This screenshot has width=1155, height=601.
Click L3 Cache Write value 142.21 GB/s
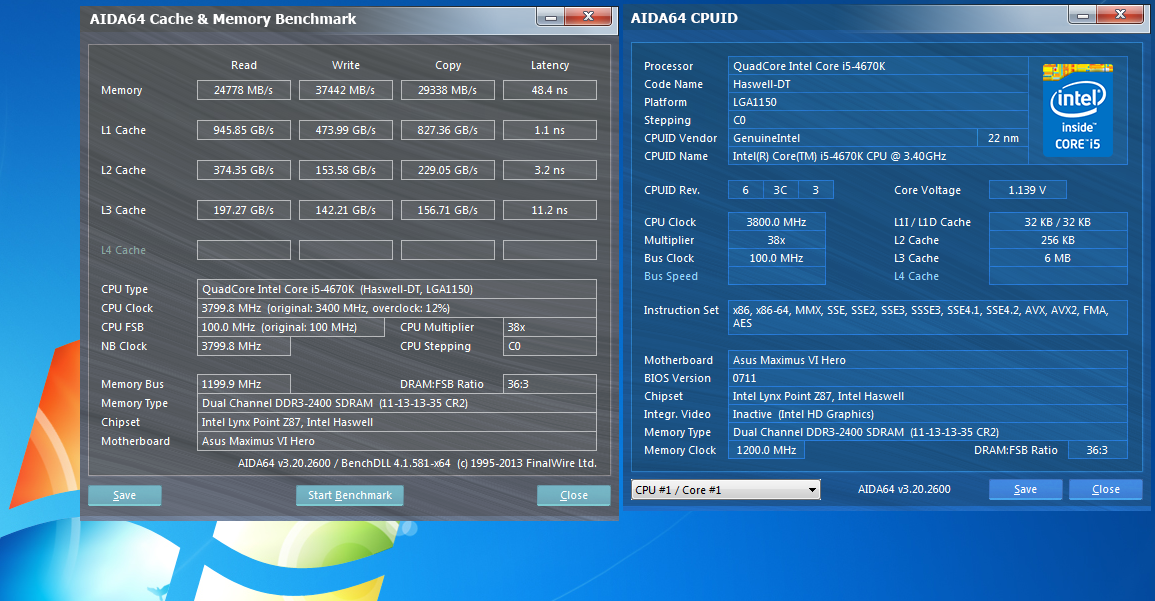pyautogui.click(x=345, y=210)
